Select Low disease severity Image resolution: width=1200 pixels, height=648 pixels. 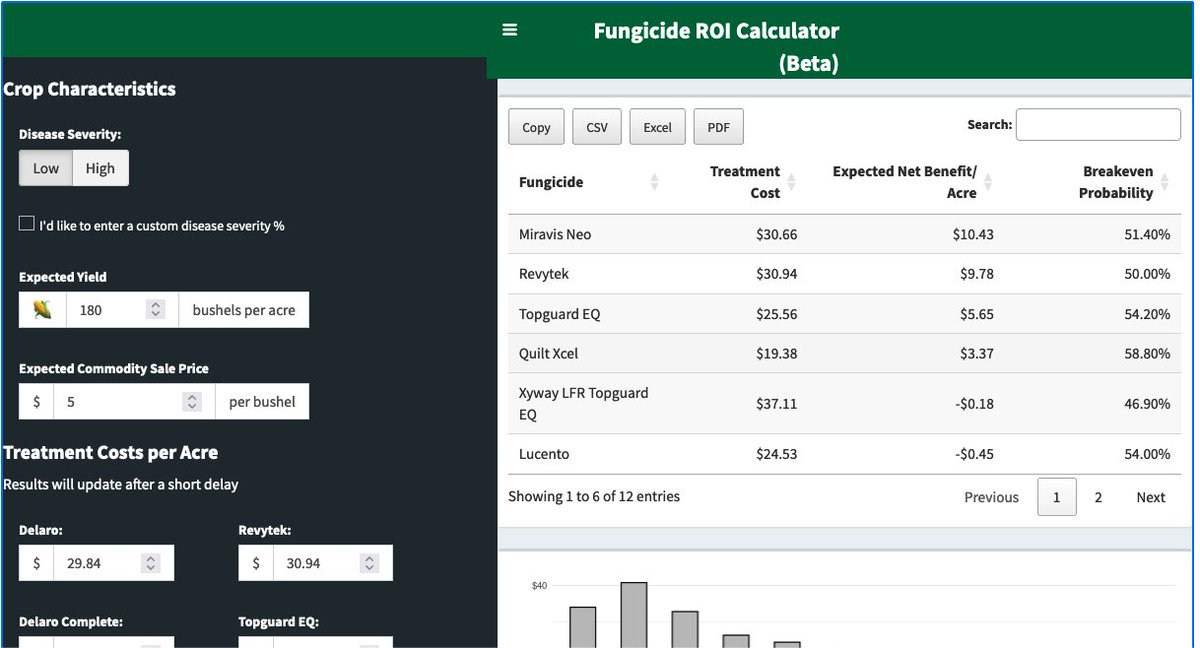45,168
